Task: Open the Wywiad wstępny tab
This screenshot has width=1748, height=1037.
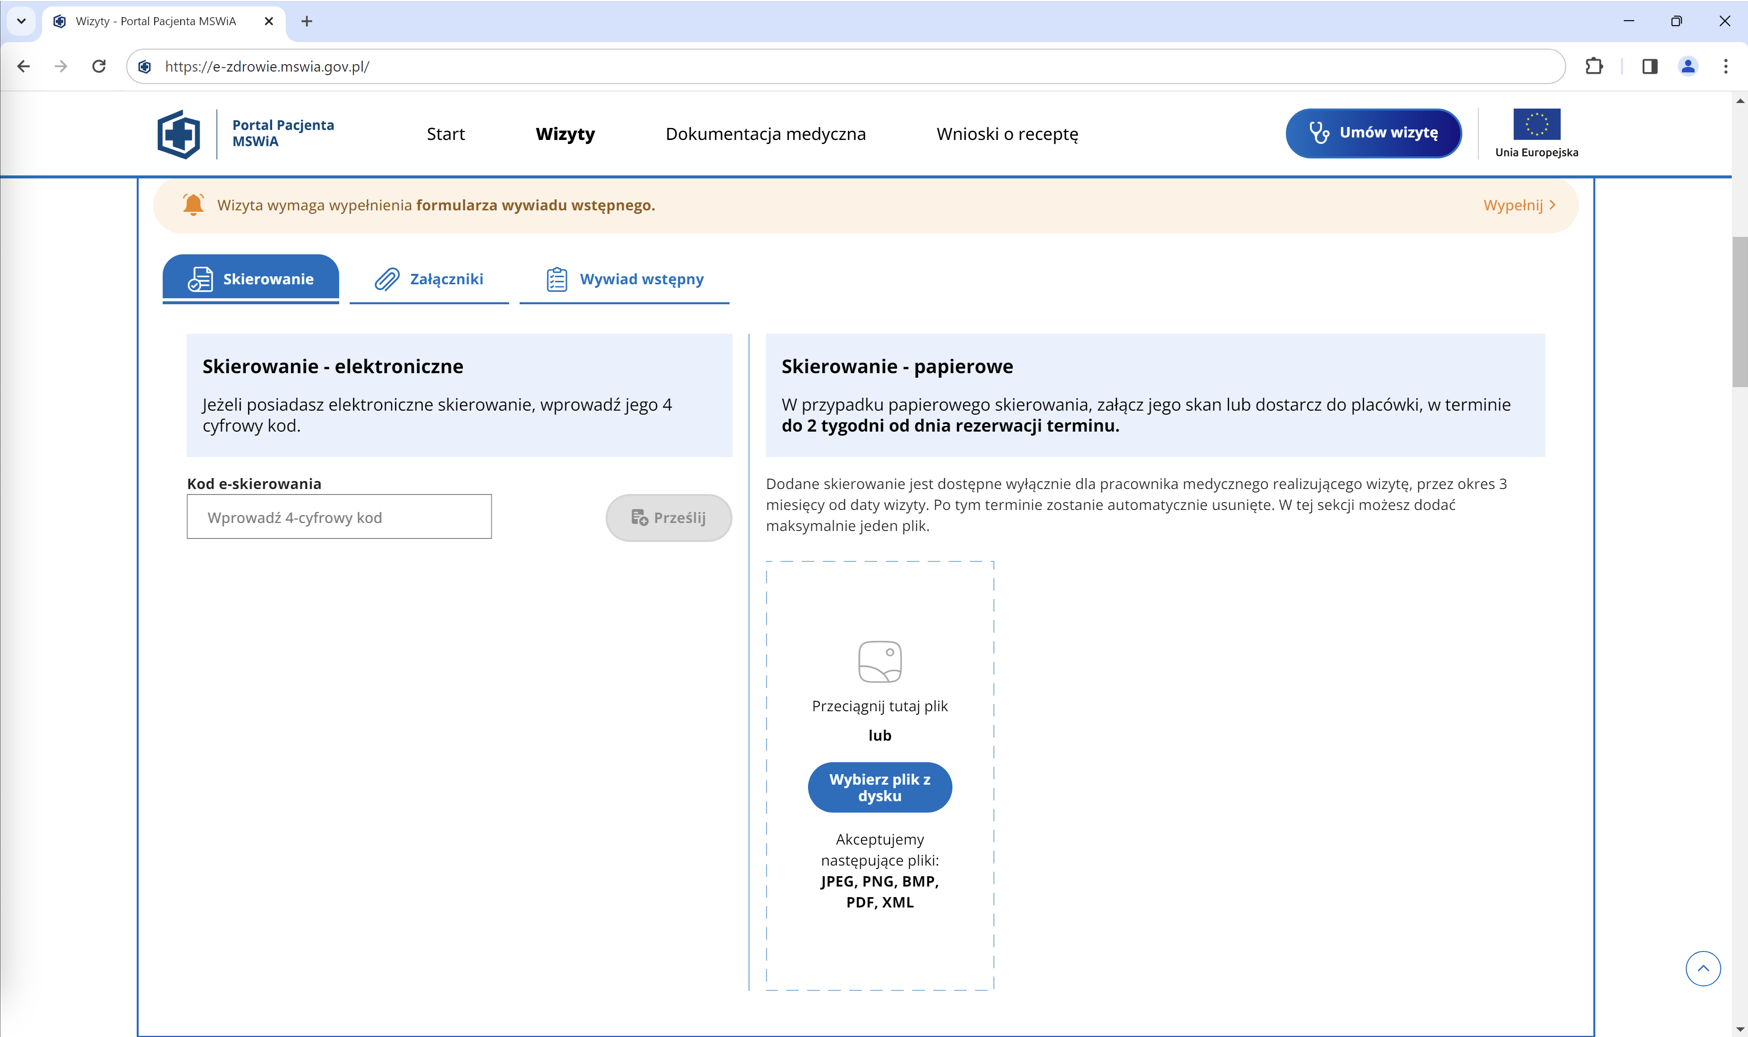Action: pyautogui.click(x=624, y=279)
